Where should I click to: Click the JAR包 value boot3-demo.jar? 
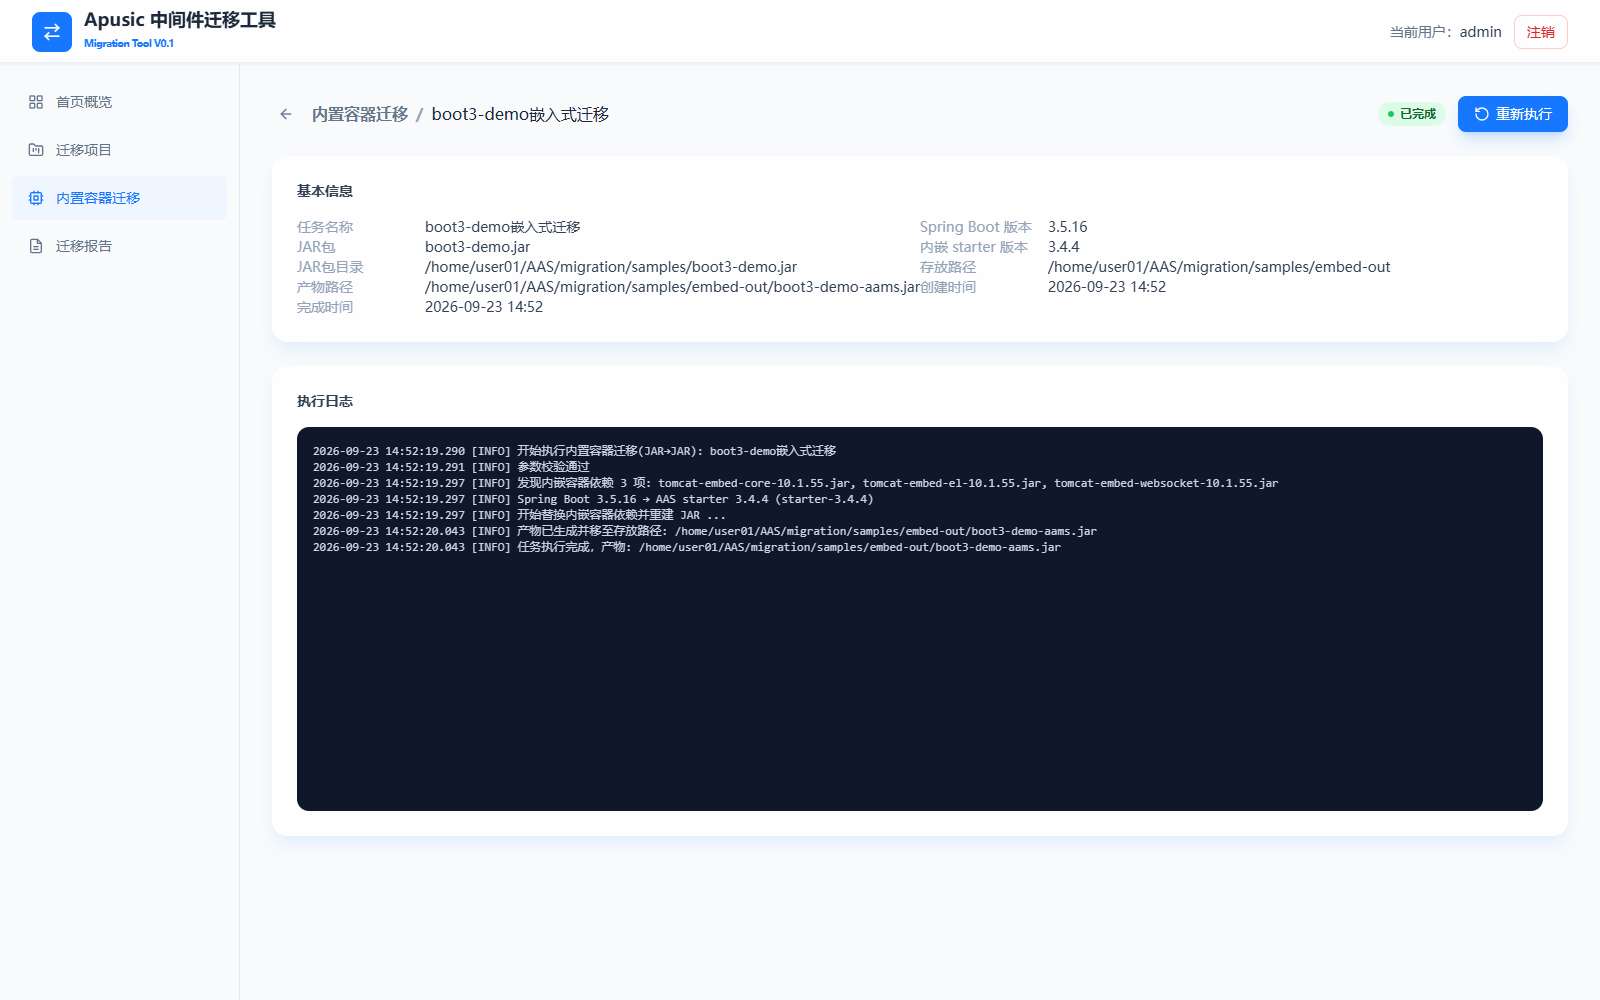click(477, 247)
